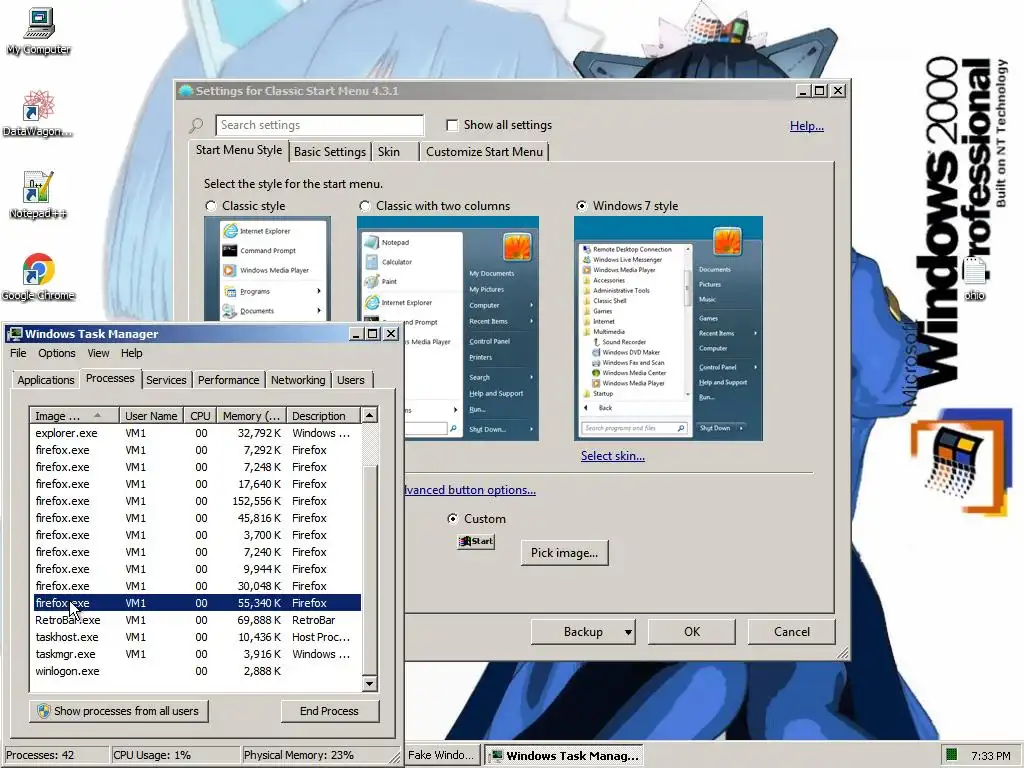The image size is (1024, 768).
Task: Click the custom Start button image preview
Action: click(x=476, y=541)
